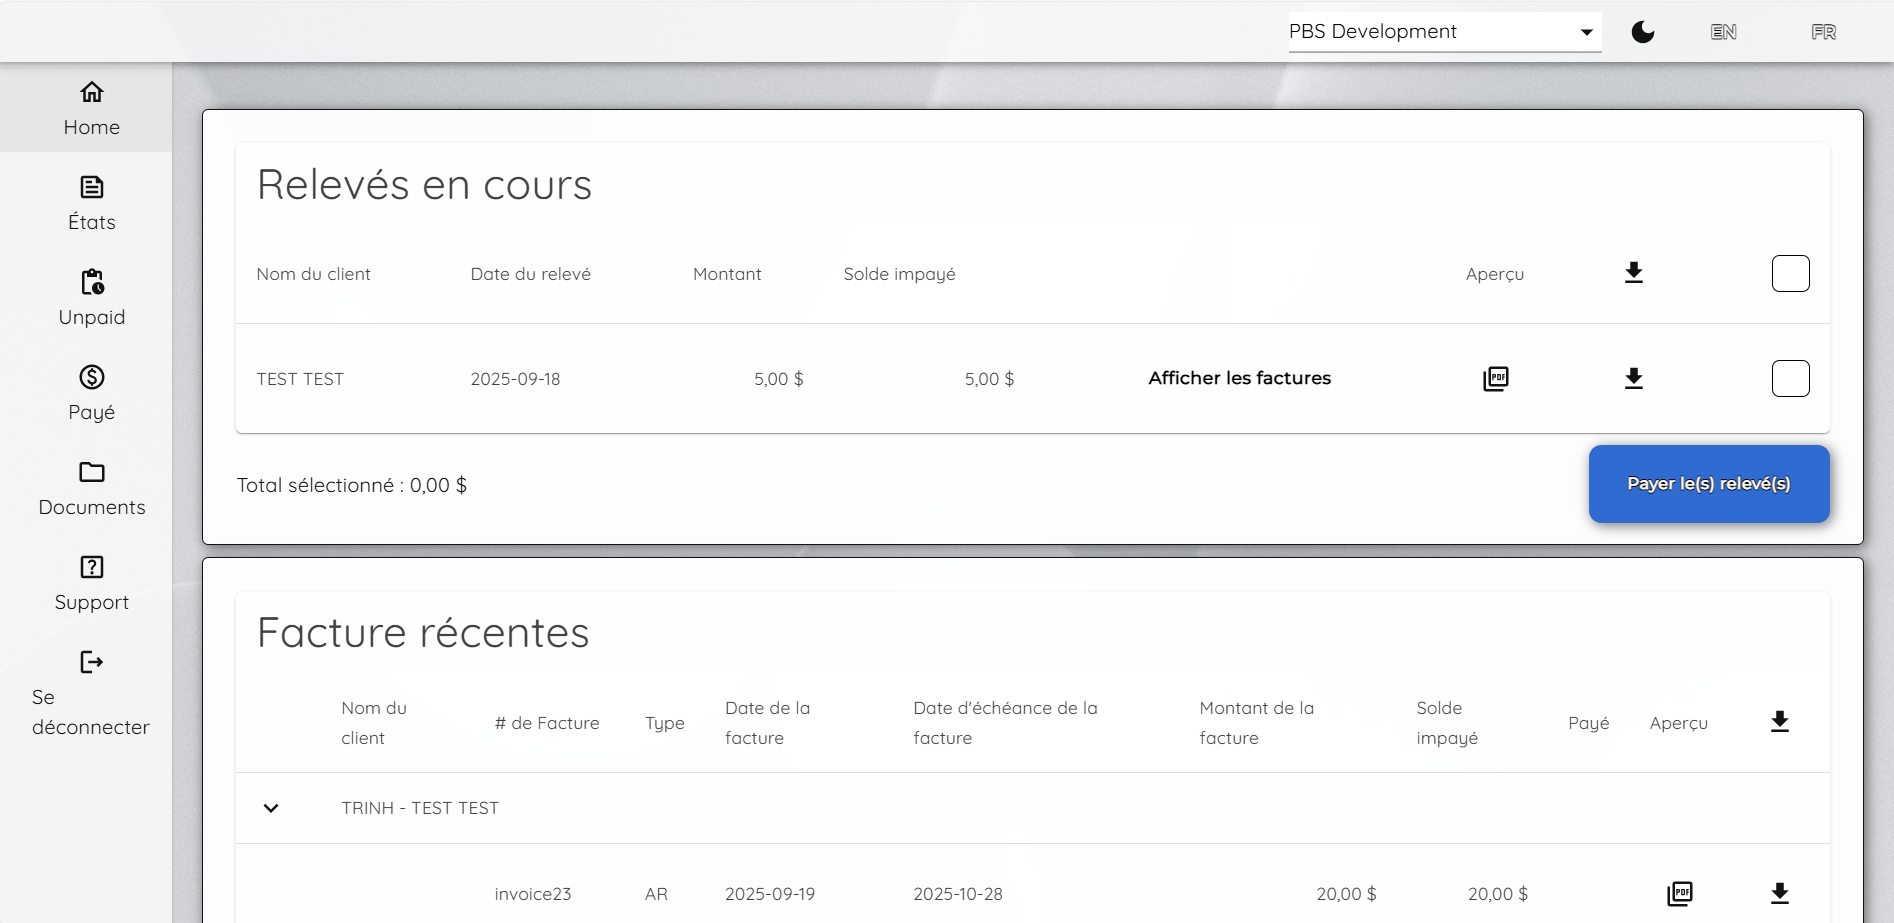Toggle dark mode with the moon icon
This screenshot has height=923, width=1894.
(x=1642, y=32)
